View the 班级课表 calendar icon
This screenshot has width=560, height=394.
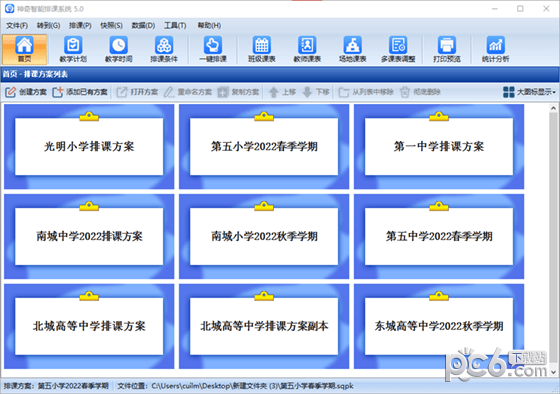[x=261, y=49]
